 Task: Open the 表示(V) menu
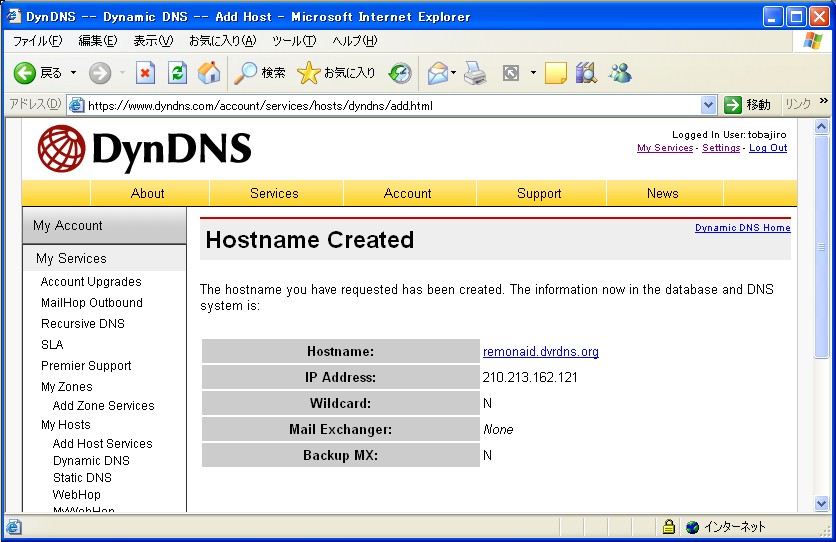point(153,41)
